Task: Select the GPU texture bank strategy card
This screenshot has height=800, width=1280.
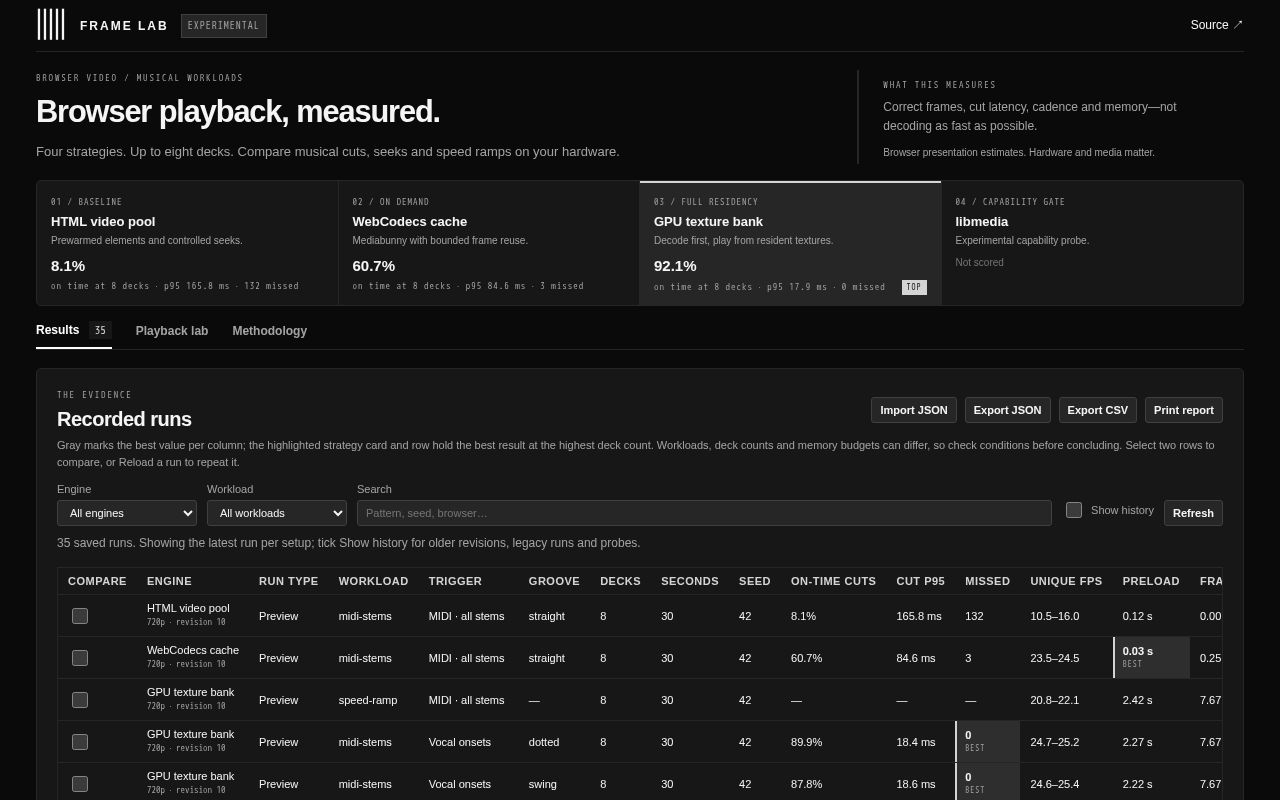Action: click(x=790, y=243)
